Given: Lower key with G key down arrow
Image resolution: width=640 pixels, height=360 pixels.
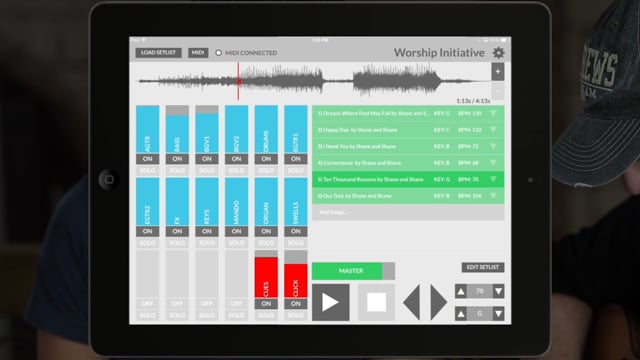Looking at the screenshot, I should pos(498,314).
